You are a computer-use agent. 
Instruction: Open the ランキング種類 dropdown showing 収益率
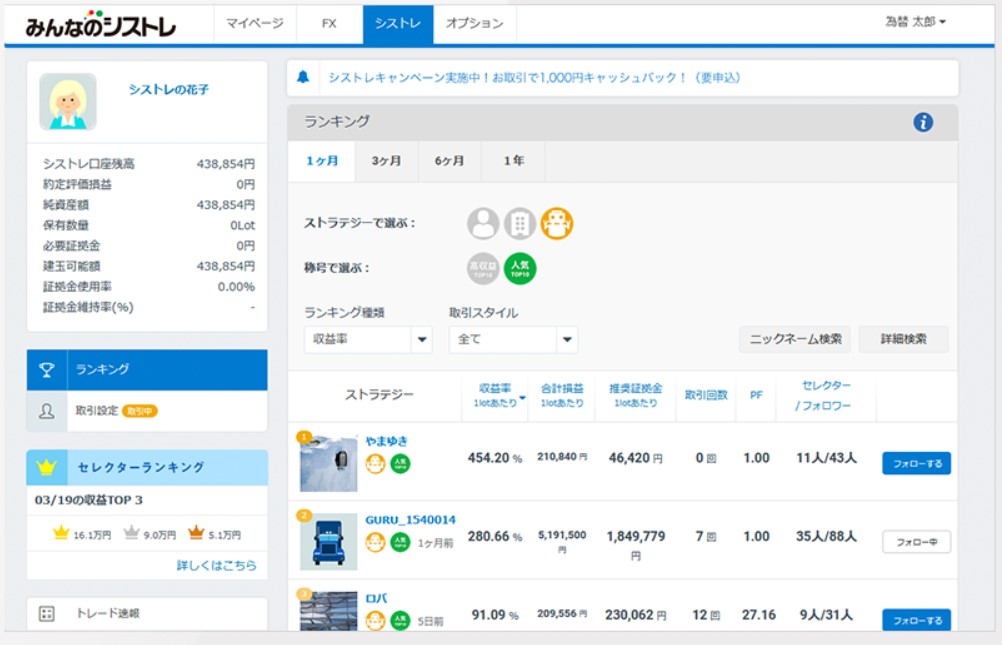click(x=367, y=340)
